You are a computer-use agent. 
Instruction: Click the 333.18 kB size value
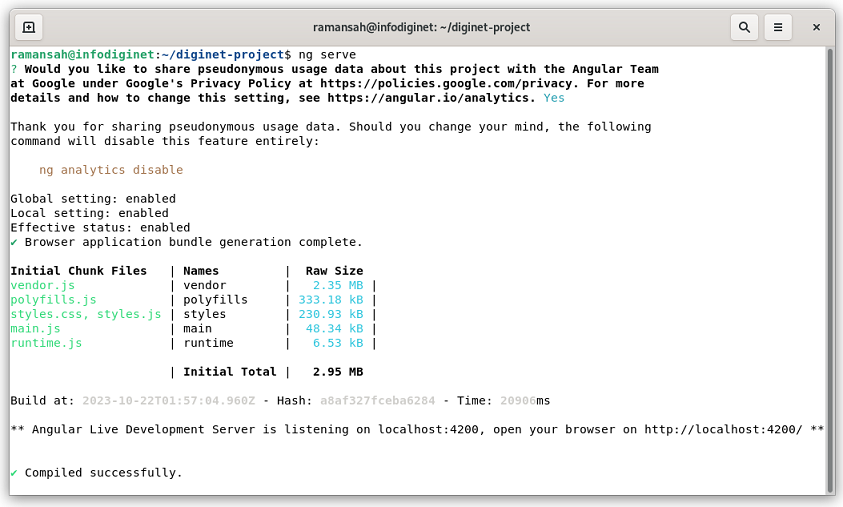pyautogui.click(x=331, y=300)
